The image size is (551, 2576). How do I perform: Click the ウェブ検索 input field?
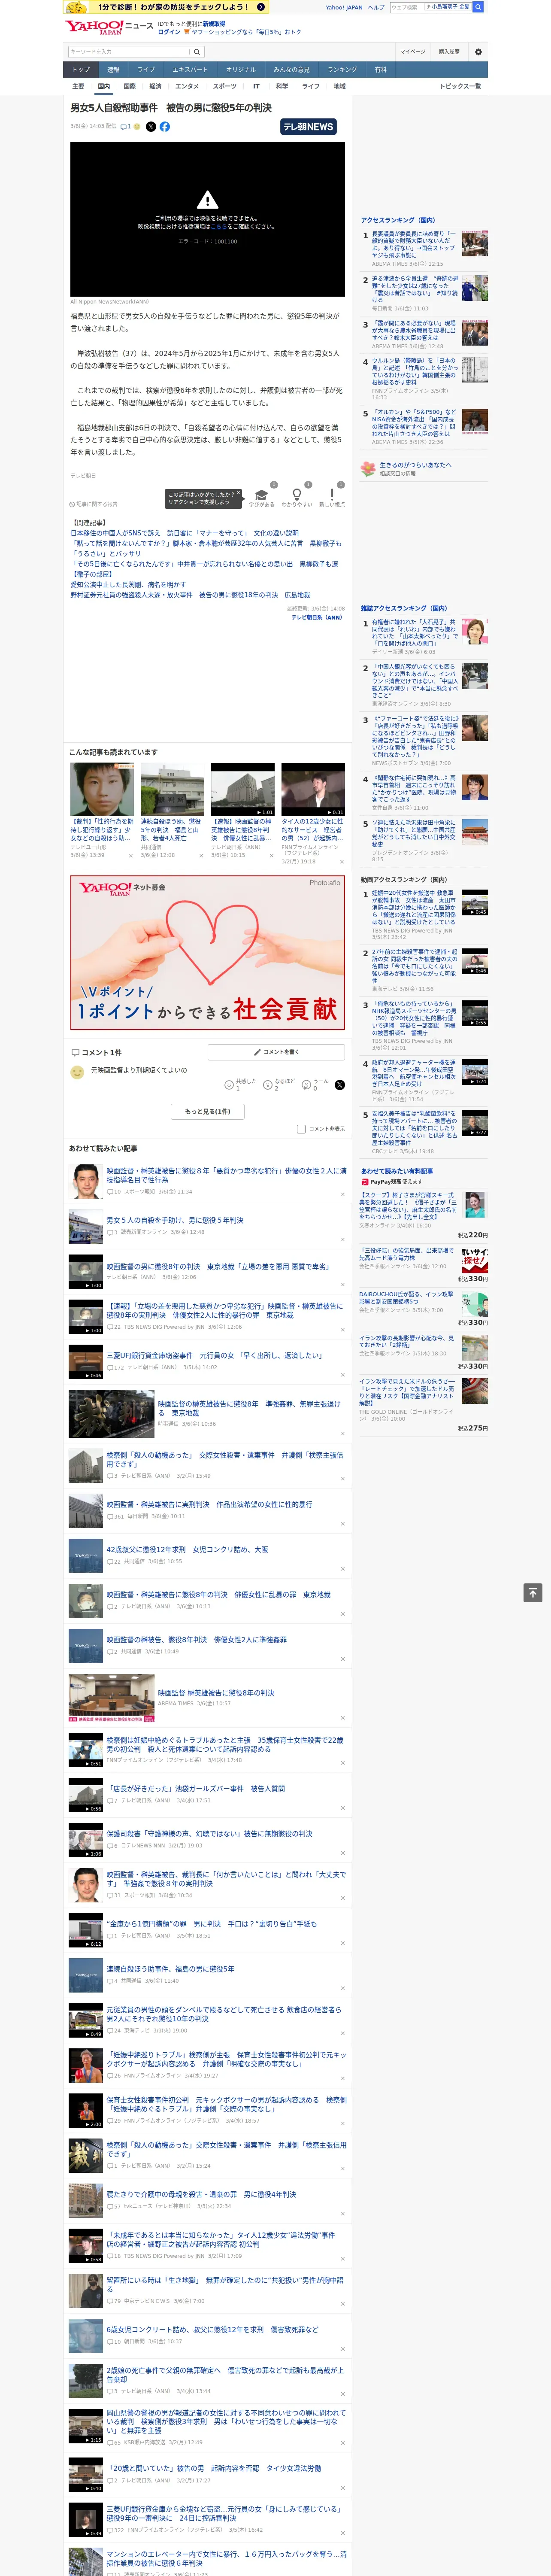pyautogui.click(x=406, y=7)
